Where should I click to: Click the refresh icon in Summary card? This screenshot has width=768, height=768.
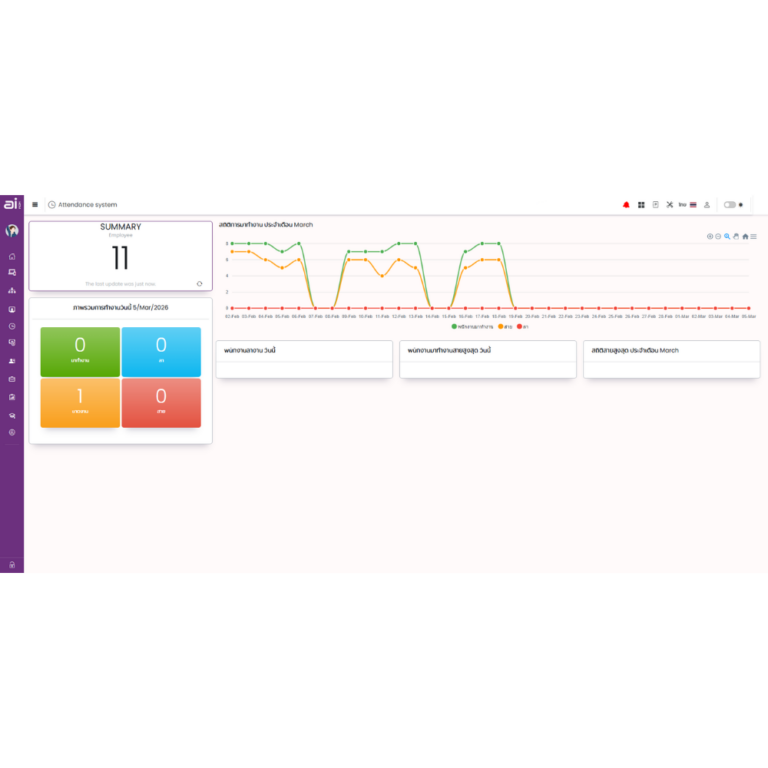point(199,283)
